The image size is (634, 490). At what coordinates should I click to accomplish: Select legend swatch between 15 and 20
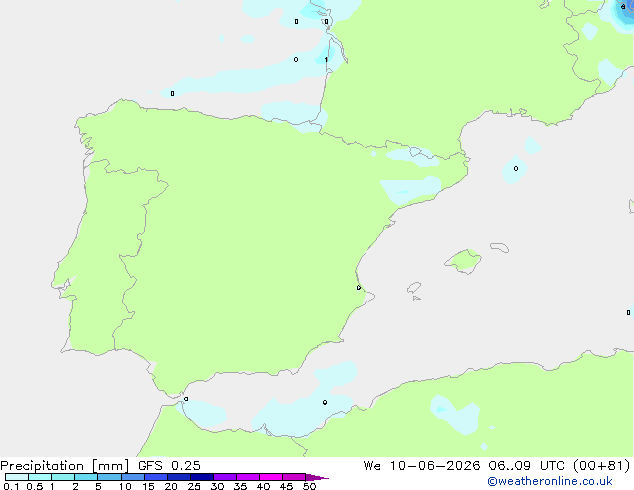coord(156,477)
